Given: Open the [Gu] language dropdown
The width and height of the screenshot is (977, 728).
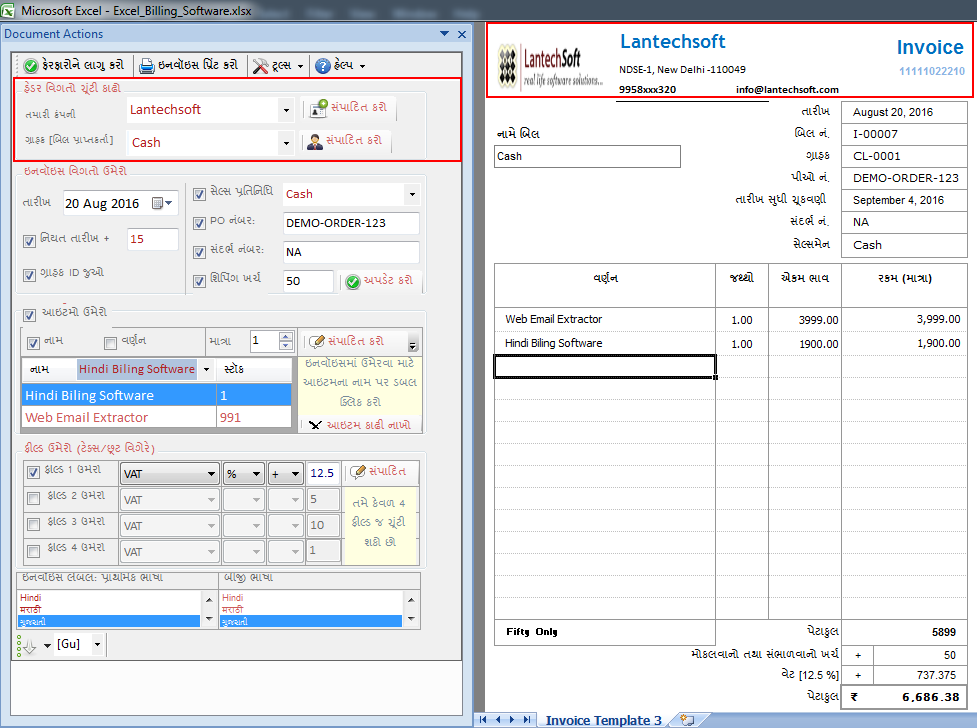Looking at the screenshot, I should click(97, 644).
